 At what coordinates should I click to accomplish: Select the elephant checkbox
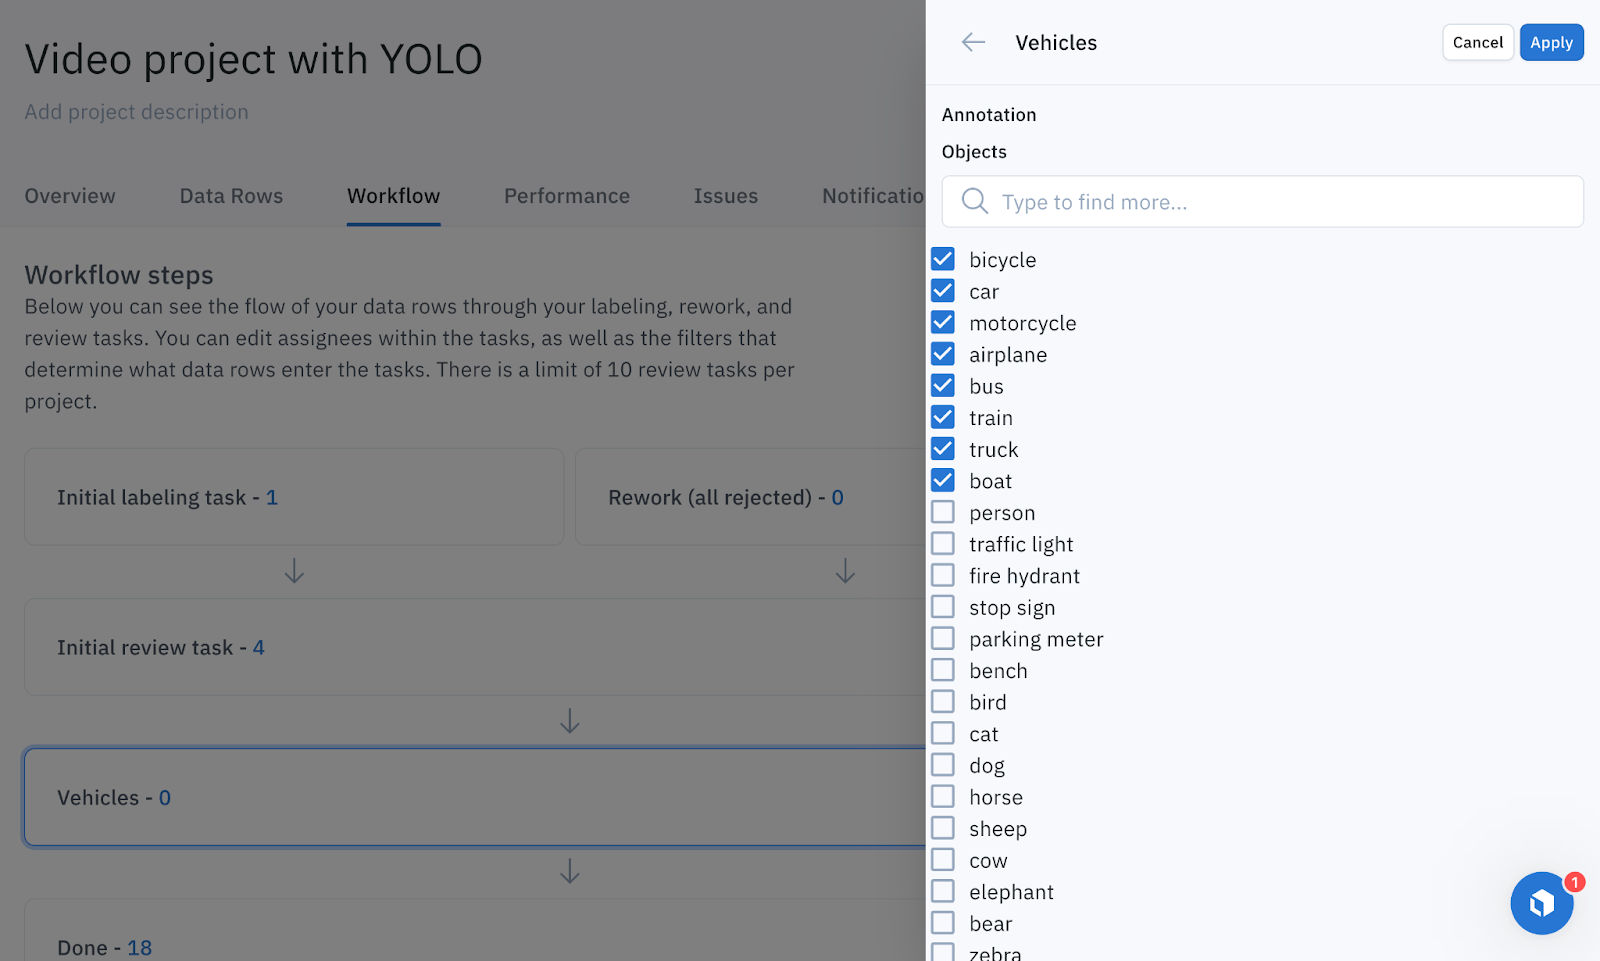point(943,892)
